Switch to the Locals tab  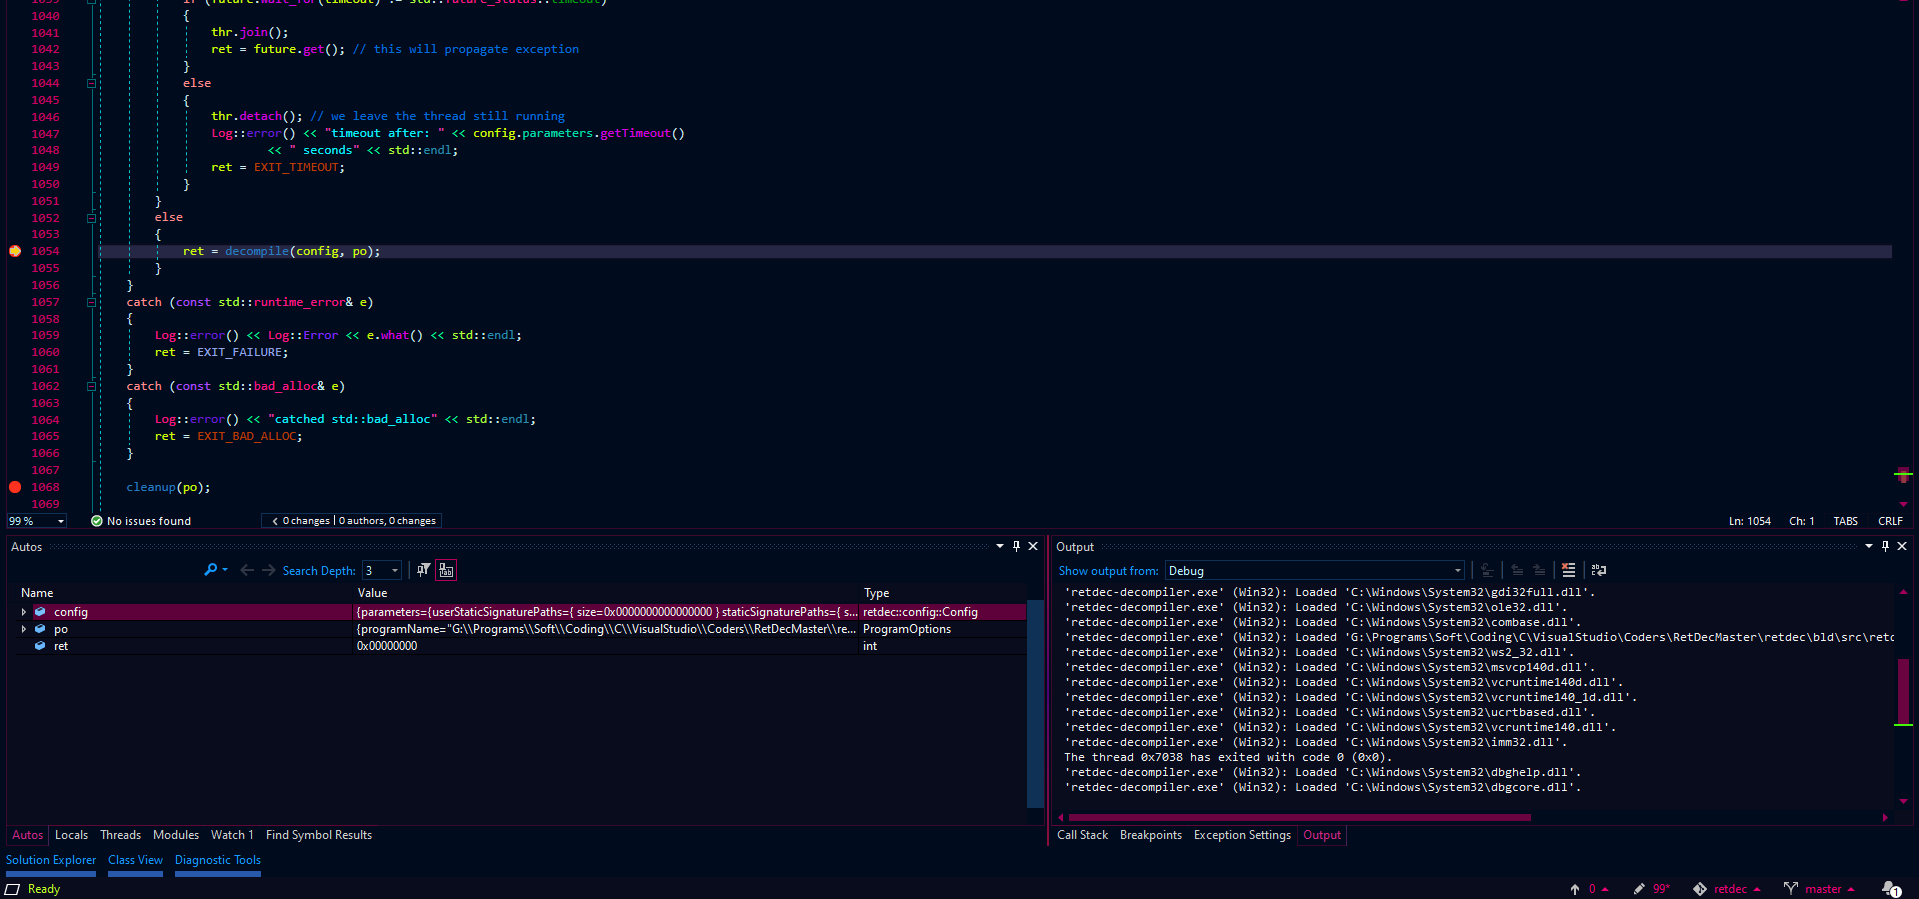point(71,835)
